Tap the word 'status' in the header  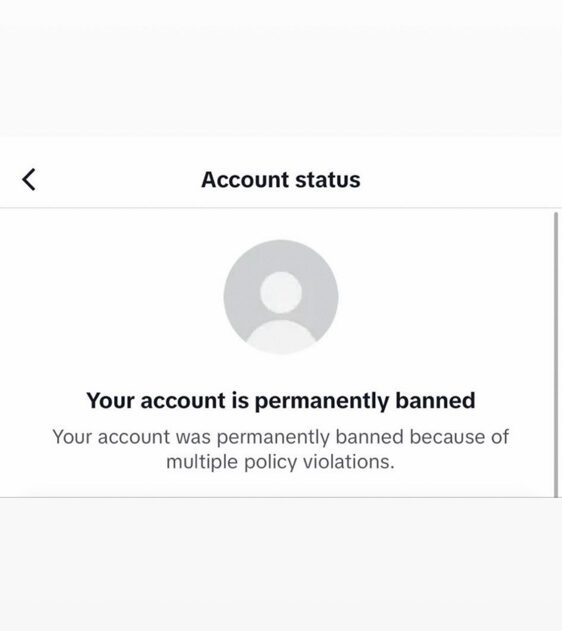(x=328, y=180)
